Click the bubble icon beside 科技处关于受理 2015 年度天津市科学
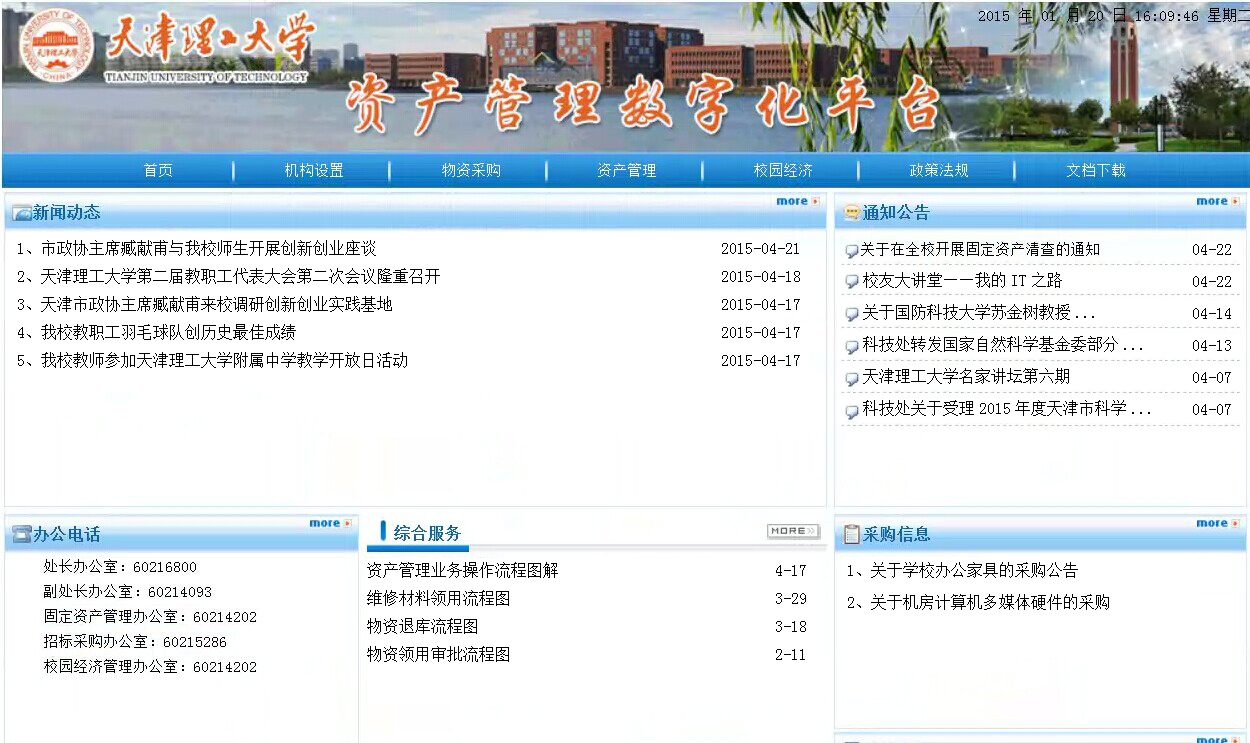 [x=852, y=410]
